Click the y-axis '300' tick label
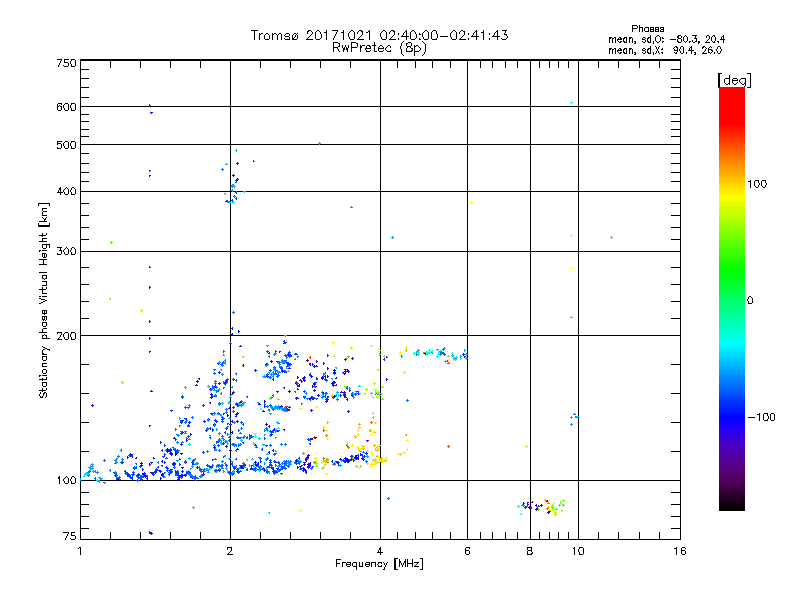The width and height of the screenshot is (800, 600). [x=66, y=252]
